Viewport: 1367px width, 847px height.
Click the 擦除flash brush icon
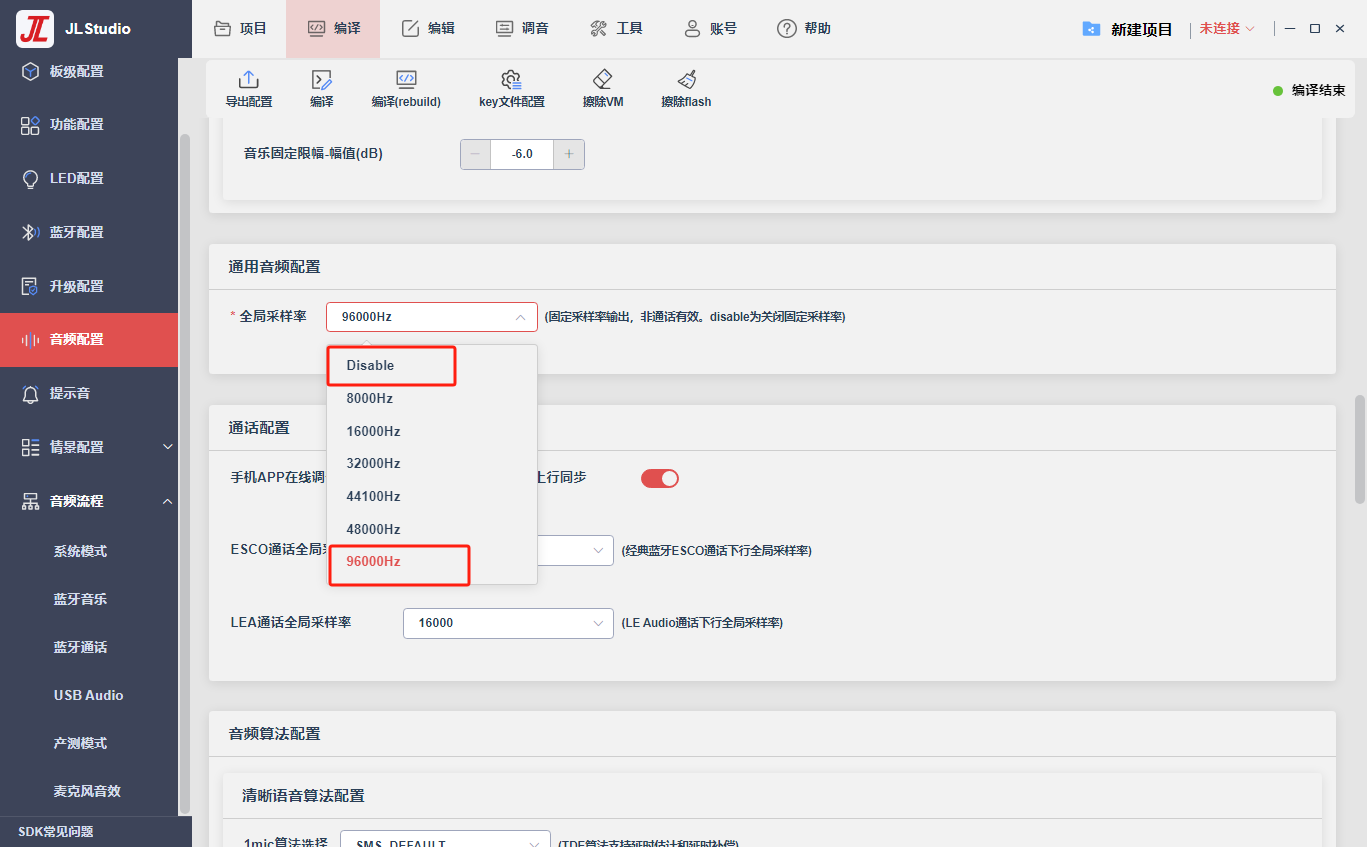[686, 80]
